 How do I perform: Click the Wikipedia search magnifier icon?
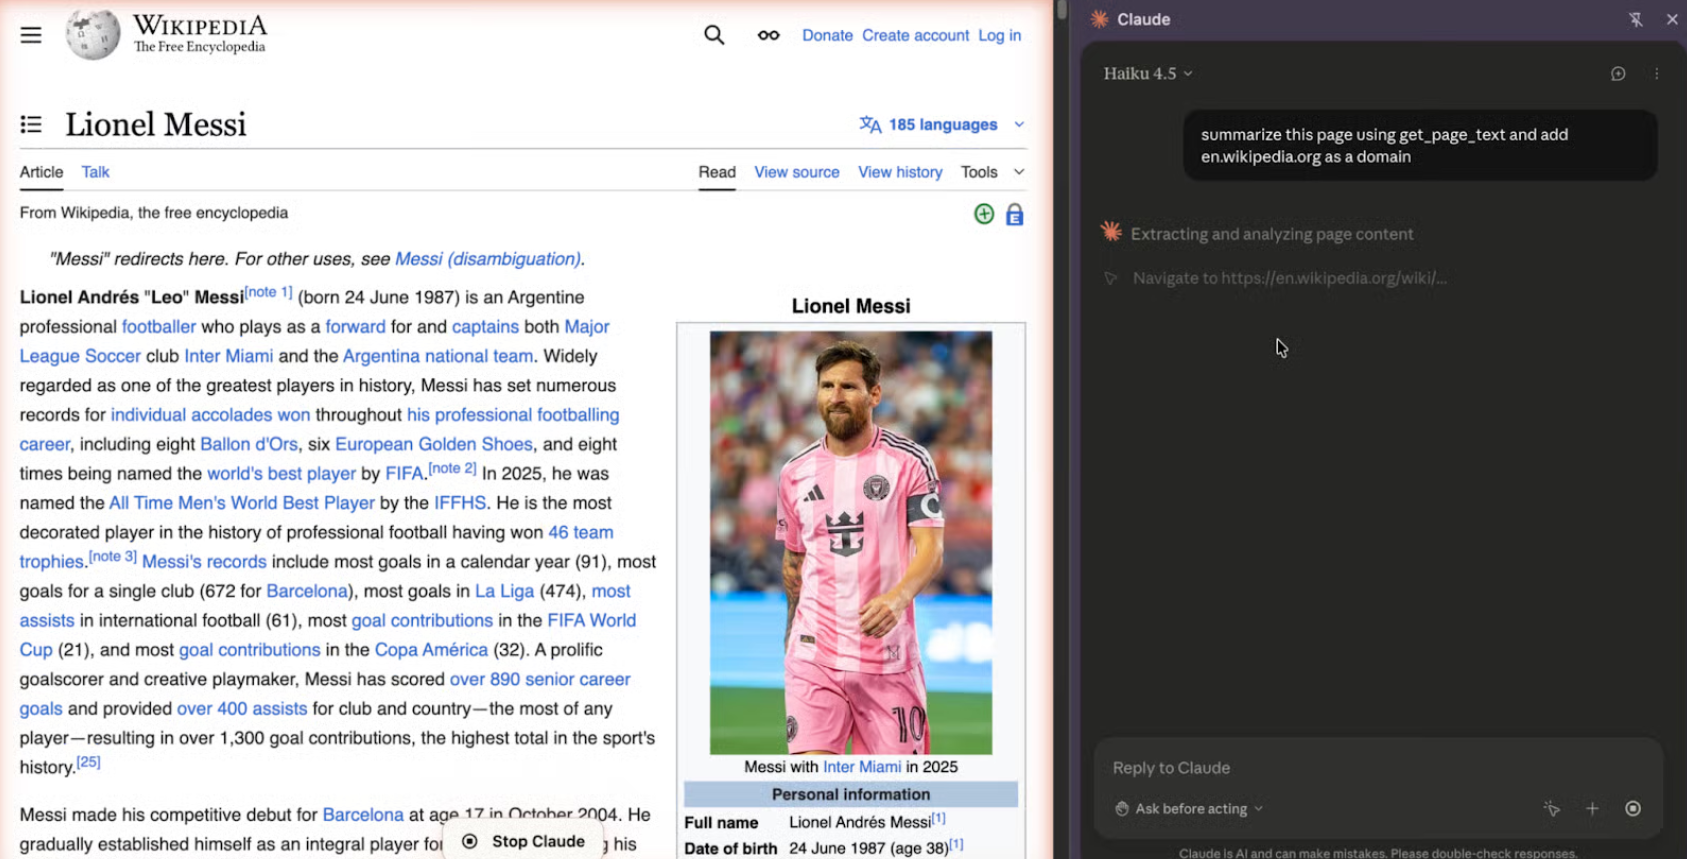[x=713, y=35]
